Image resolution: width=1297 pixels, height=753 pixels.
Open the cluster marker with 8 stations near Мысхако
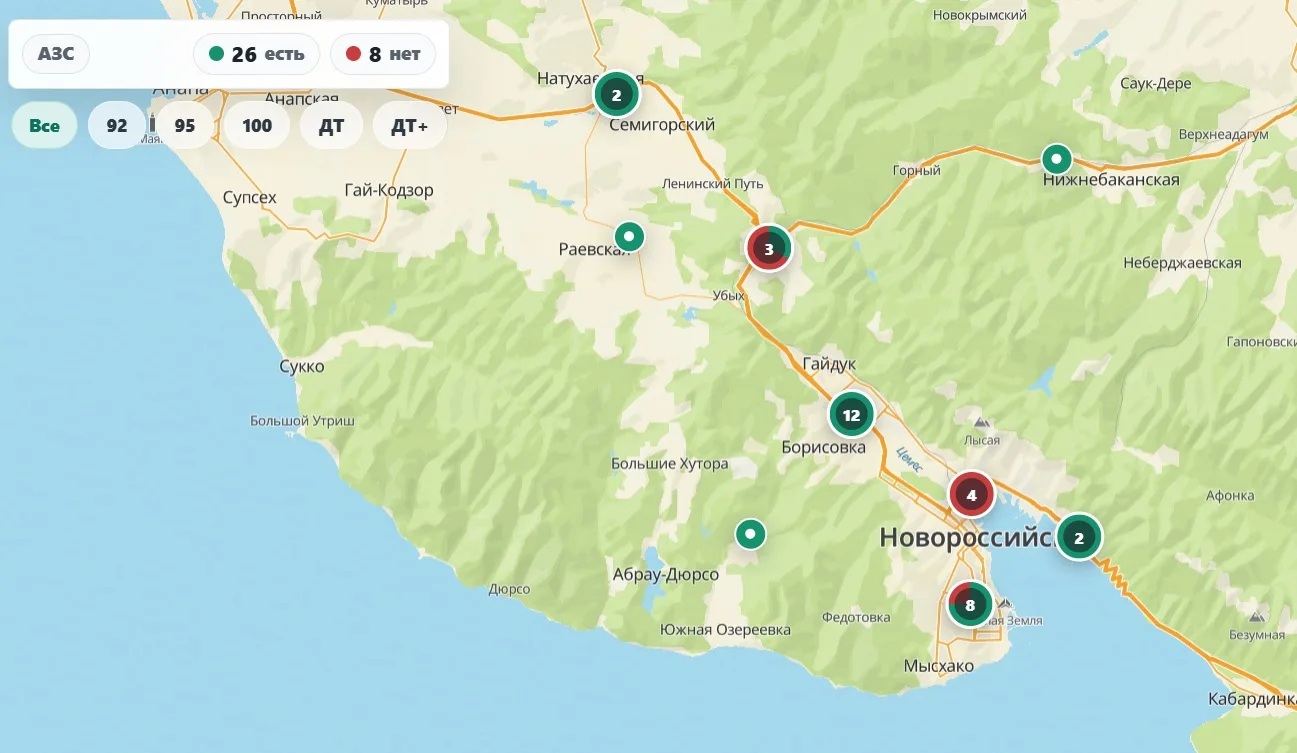[969, 604]
